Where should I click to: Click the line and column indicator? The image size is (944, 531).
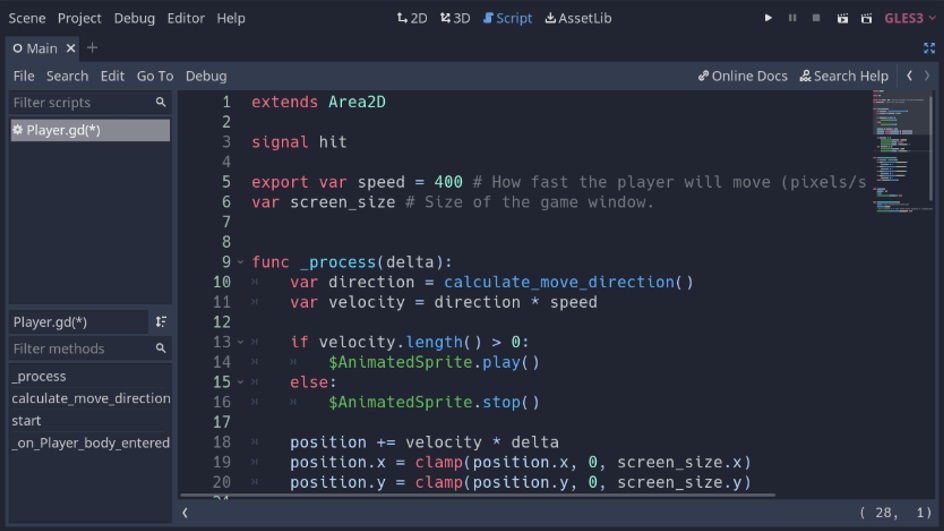[896, 513]
